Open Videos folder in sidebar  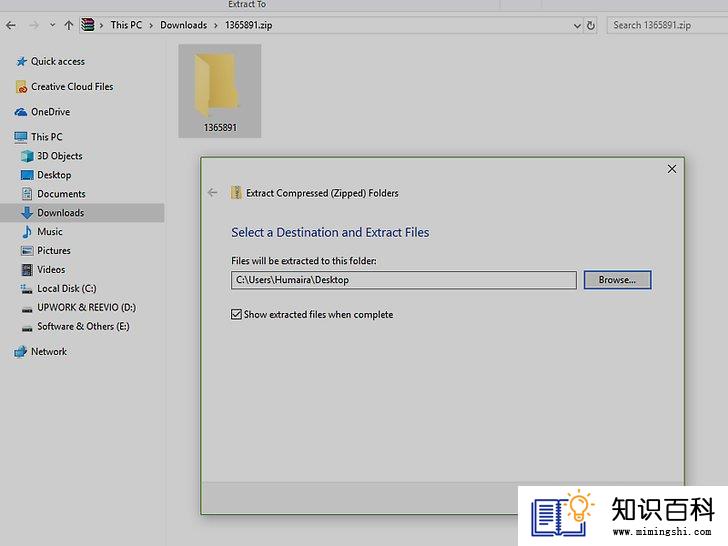[x=51, y=270]
